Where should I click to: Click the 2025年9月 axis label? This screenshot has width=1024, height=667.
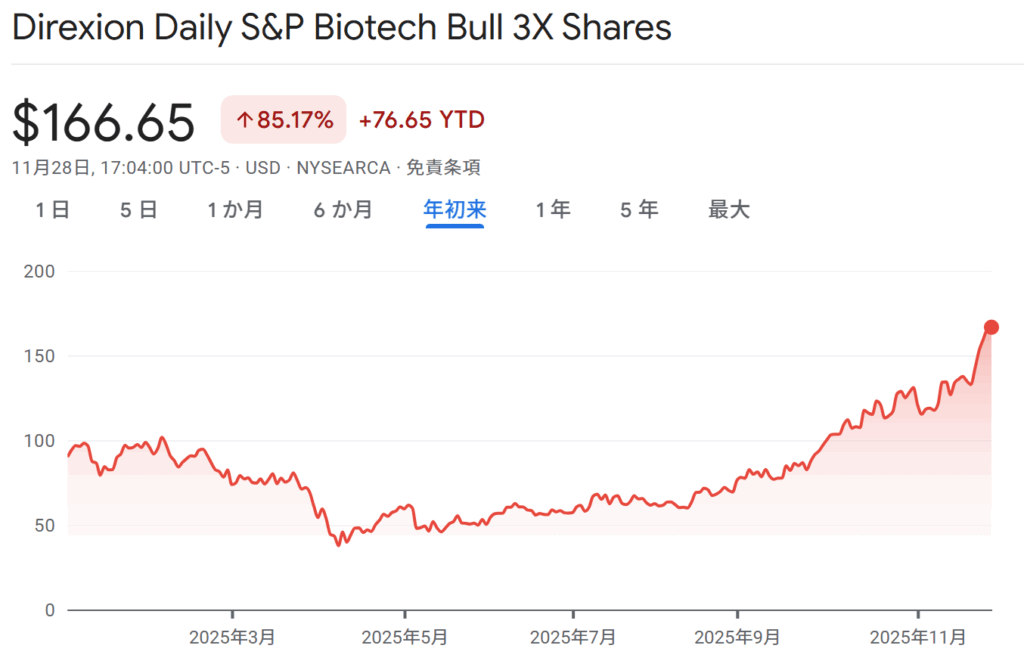click(x=738, y=637)
